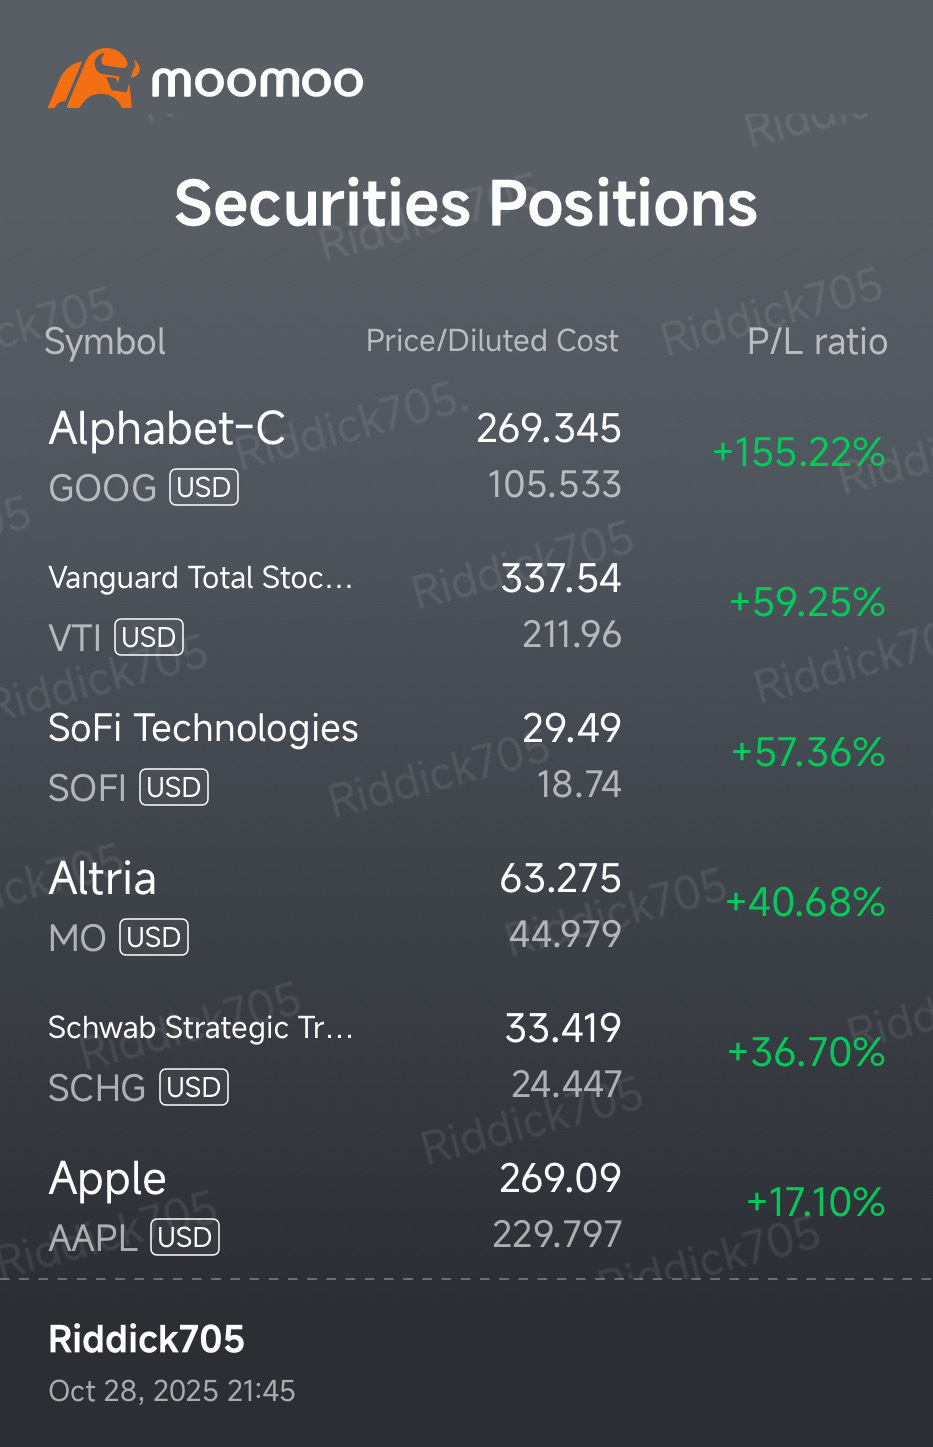Select the USD badge next to VTI

coord(149,637)
